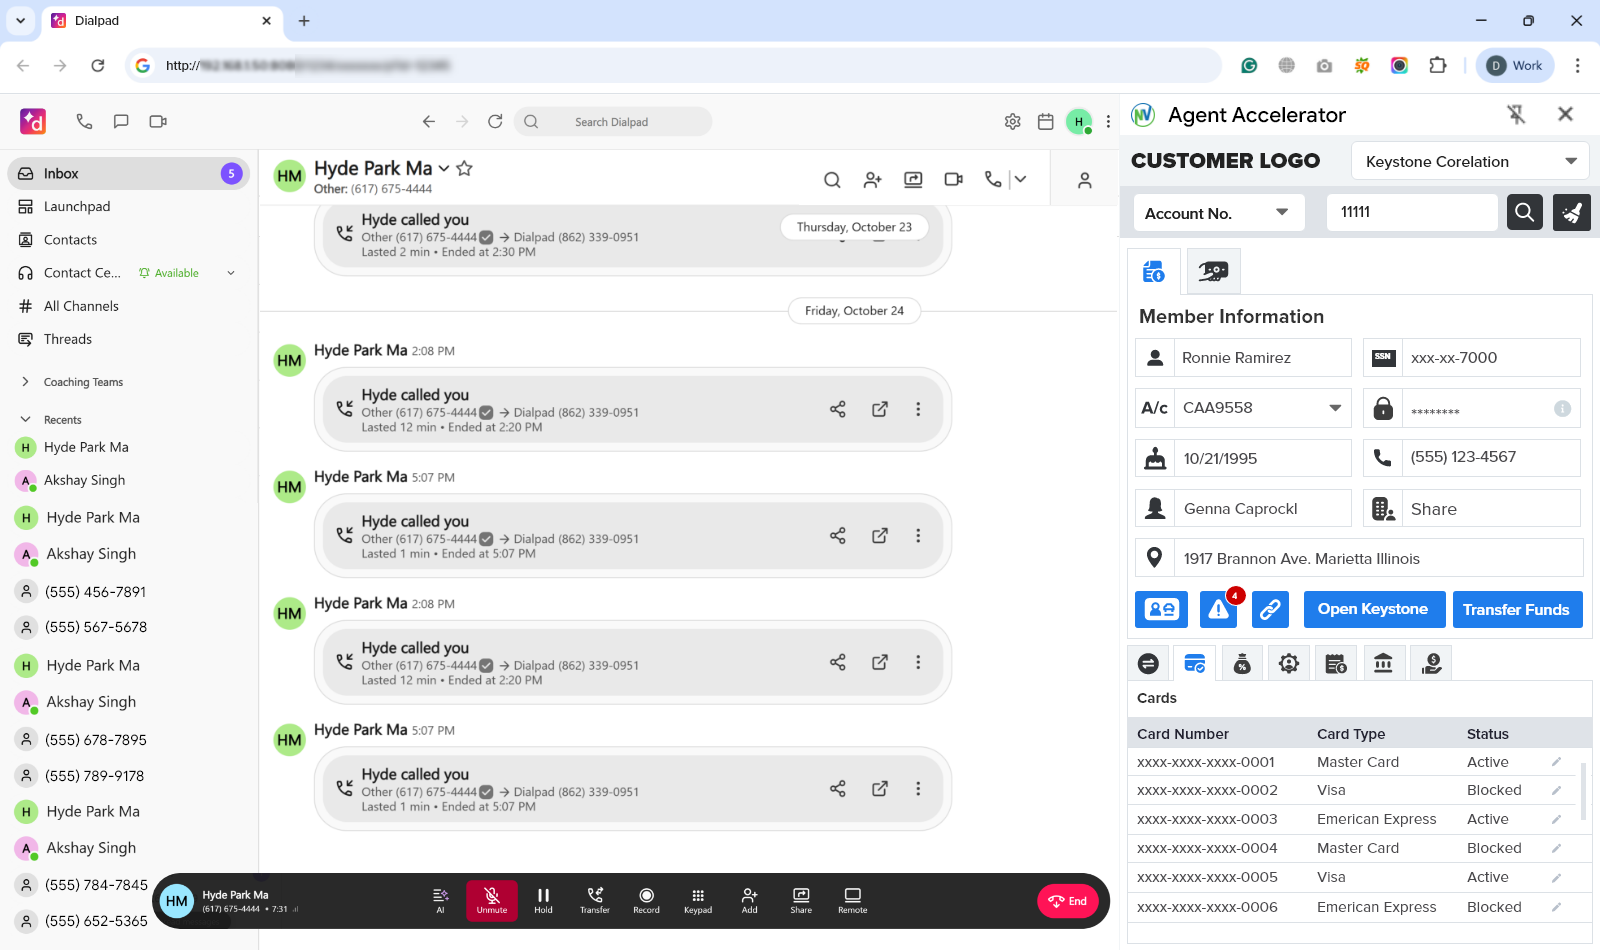Image resolution: width=1600 pixels, height=950 pixels.
Task: Show password info icon next to masked field
Action: pyautogui.click(x=1562, y=408)
